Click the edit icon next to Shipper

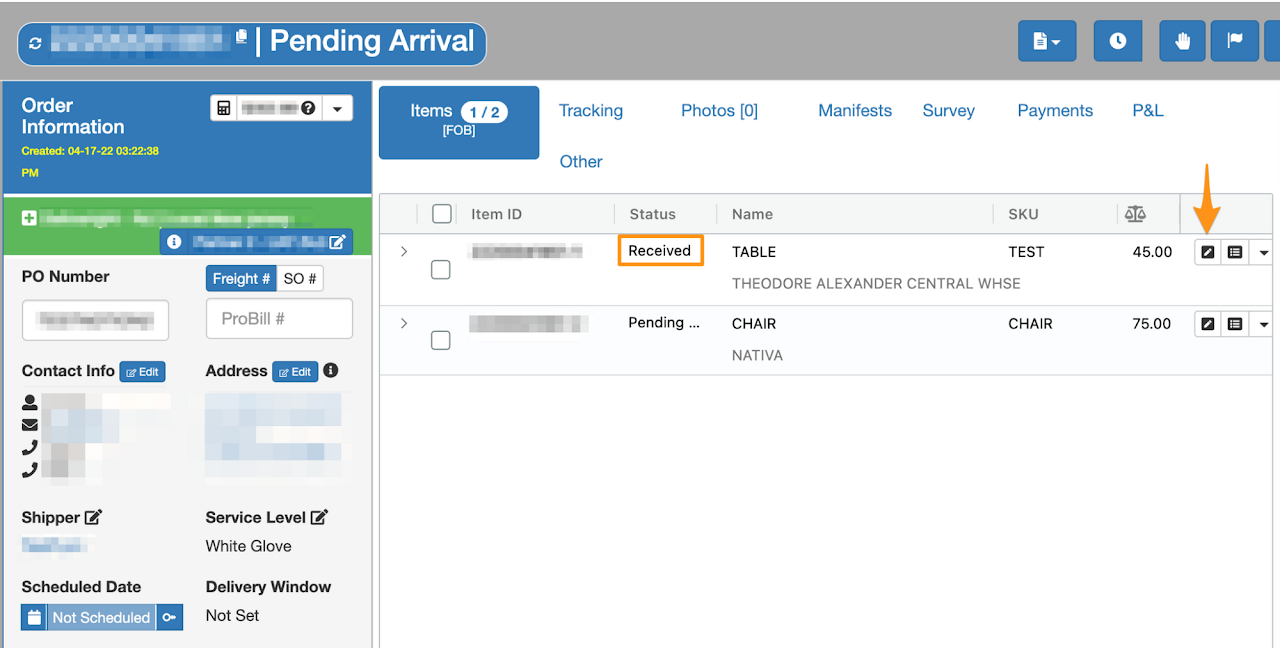(x=93, y=517)
